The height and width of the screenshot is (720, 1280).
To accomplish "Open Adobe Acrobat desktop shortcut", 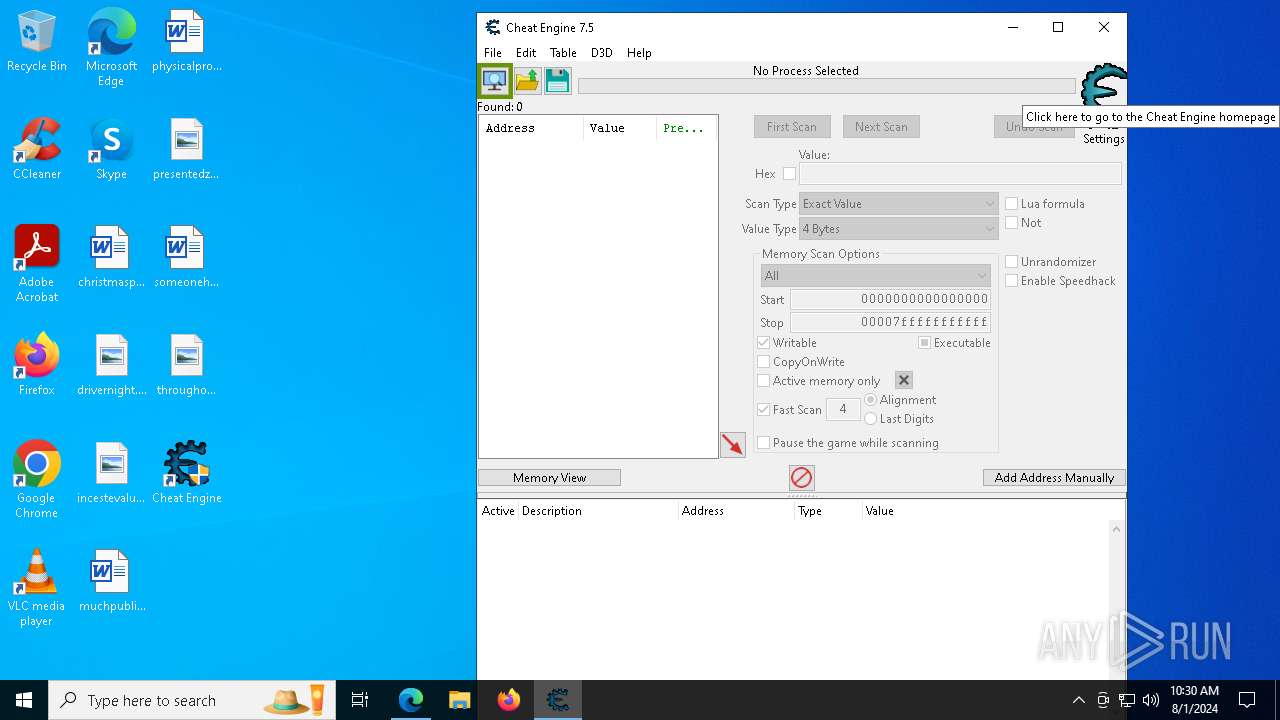I will 37,264.
